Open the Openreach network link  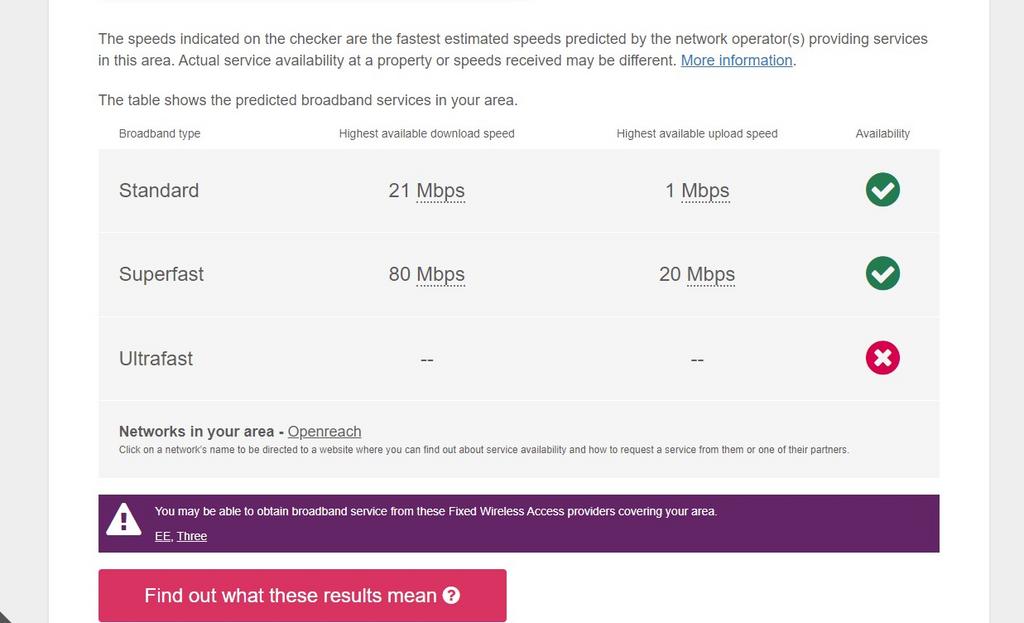tap(324, 432)
